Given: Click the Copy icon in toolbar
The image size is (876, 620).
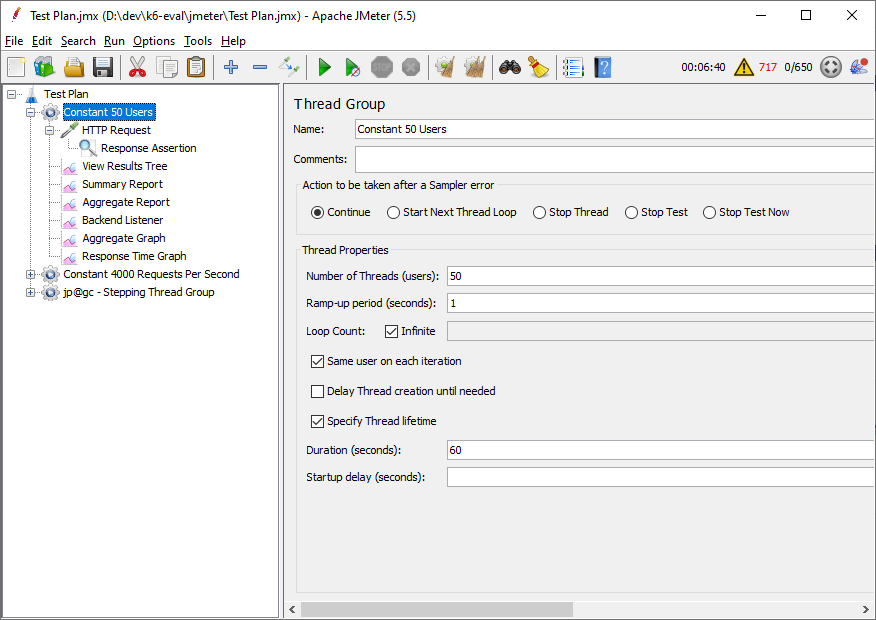Looking at the screenshot, I should click(x=166, y=68).
